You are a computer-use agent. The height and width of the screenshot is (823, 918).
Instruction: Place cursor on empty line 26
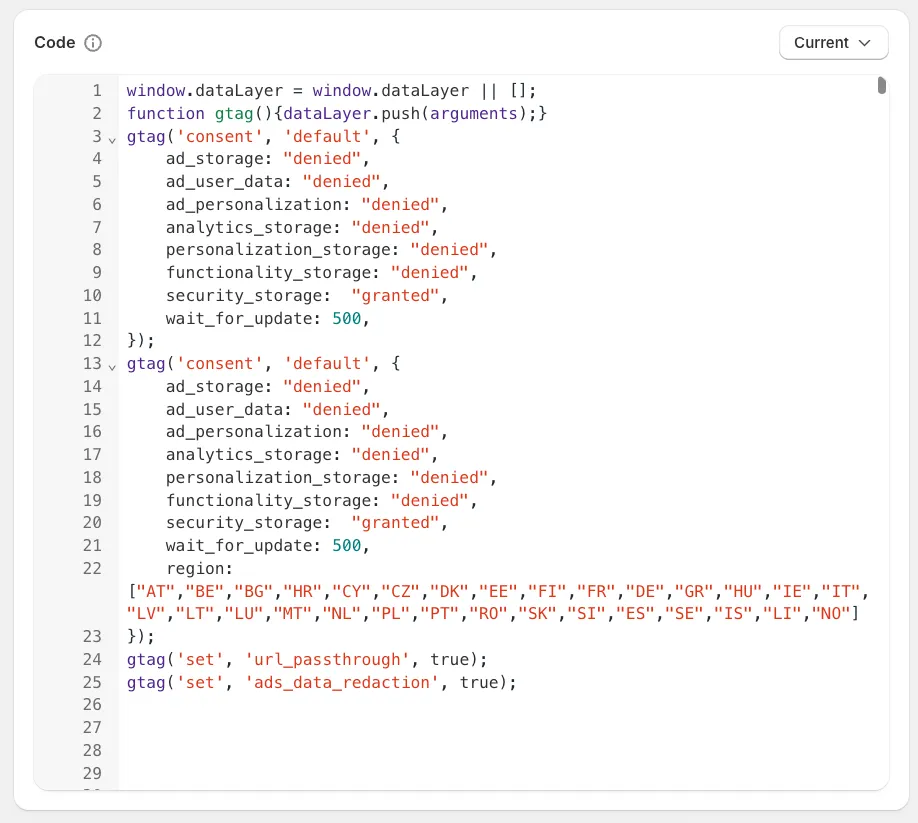503,705
